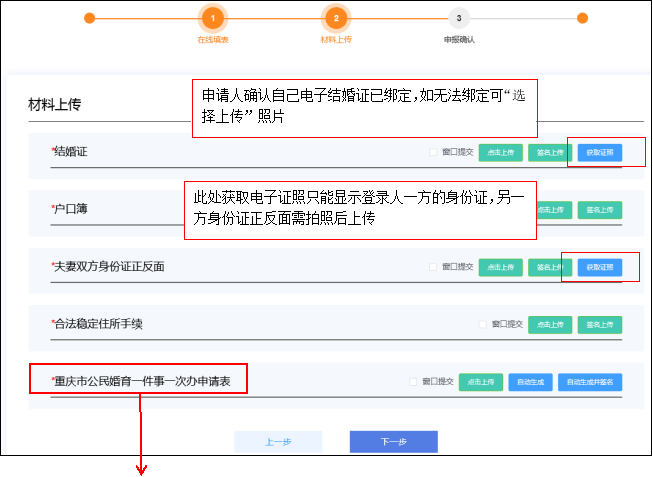This screenshot has width=653, height=477.
Task: Click step 3 circle 申报确认
Action: (459, 18)
